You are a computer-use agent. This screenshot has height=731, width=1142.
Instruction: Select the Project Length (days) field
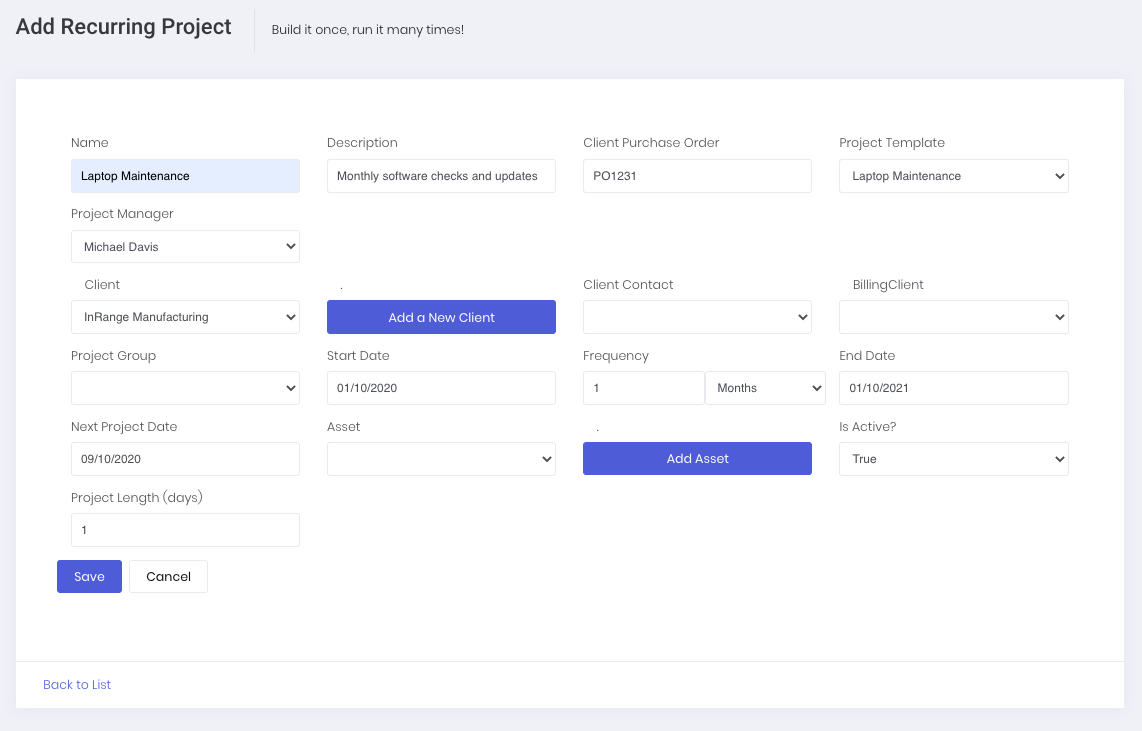[185, 530]
